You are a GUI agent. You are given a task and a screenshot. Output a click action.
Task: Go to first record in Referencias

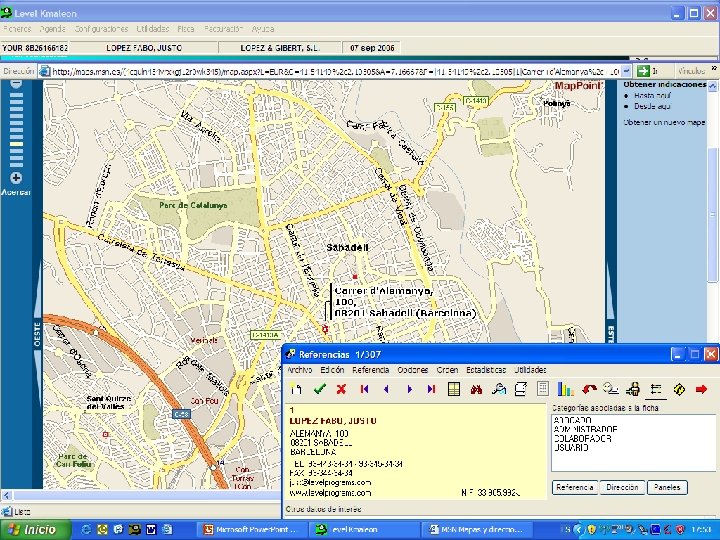pos(364,389)
